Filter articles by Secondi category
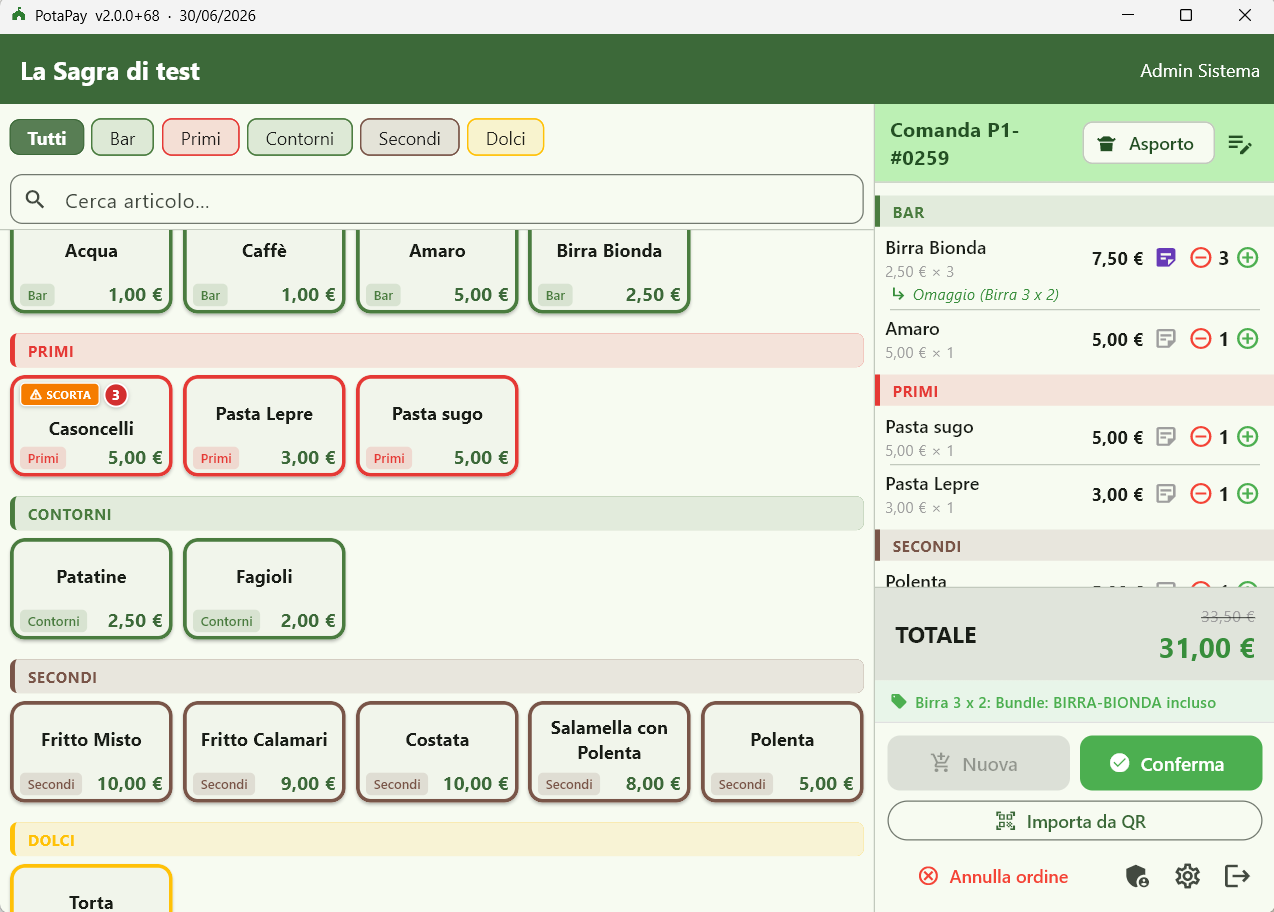1274x912 pixels. pos(410,138)
